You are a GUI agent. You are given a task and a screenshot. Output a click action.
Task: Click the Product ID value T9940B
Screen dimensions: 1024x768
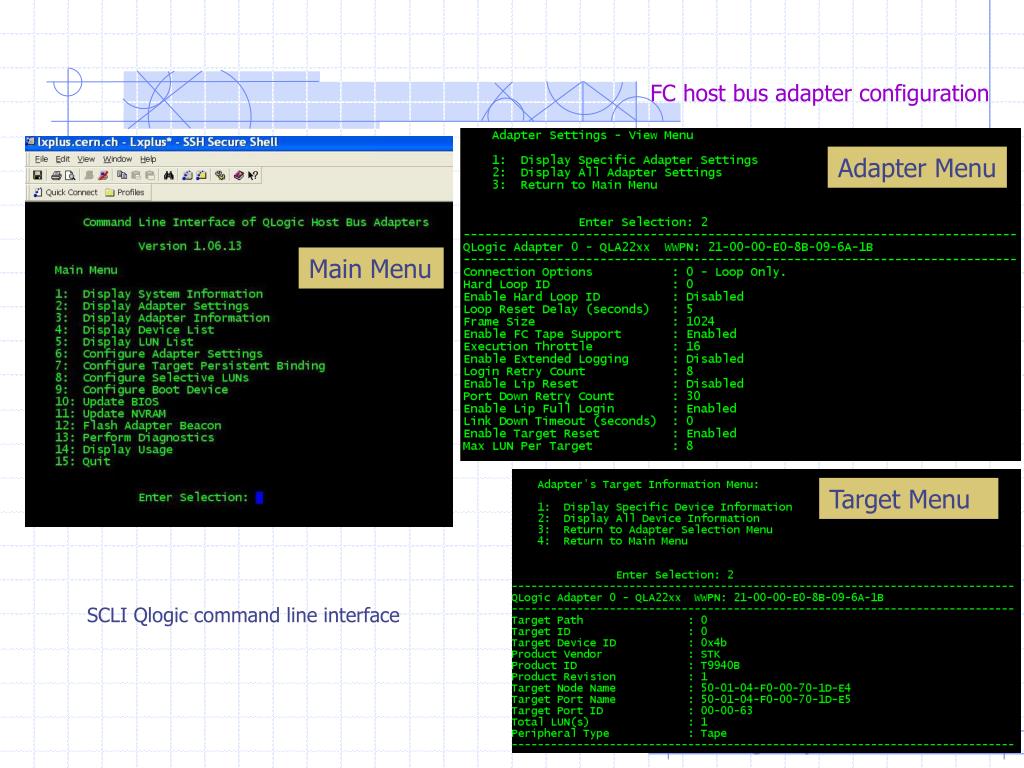[720, 665]
